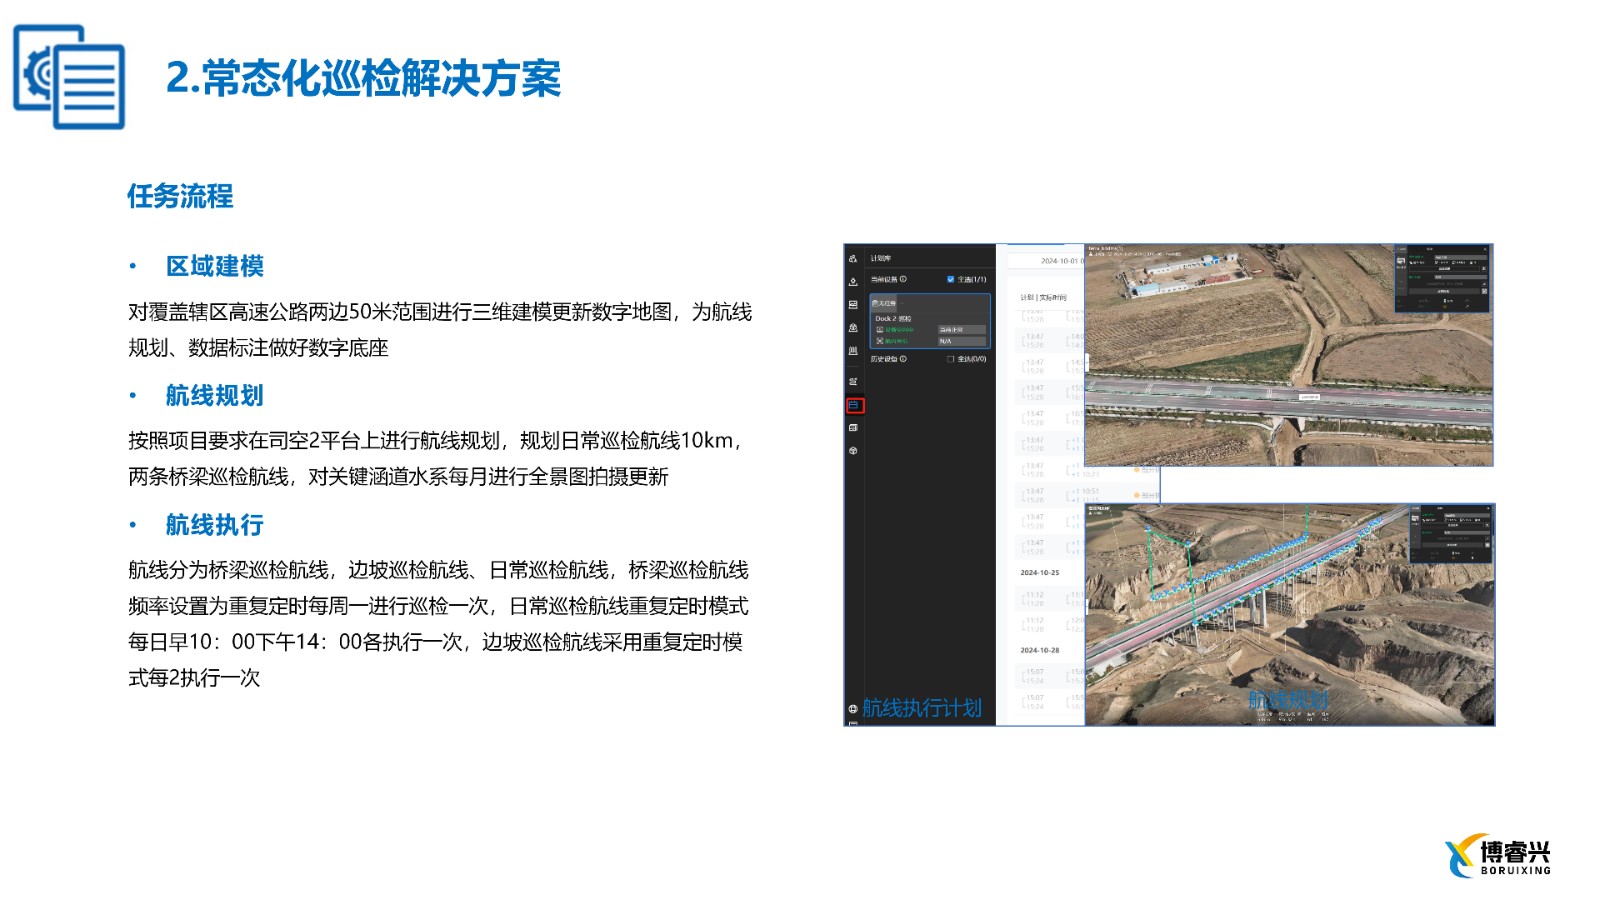
Task: Uncheck the 全选(1/1) checkbox
Action: (950, 279)
